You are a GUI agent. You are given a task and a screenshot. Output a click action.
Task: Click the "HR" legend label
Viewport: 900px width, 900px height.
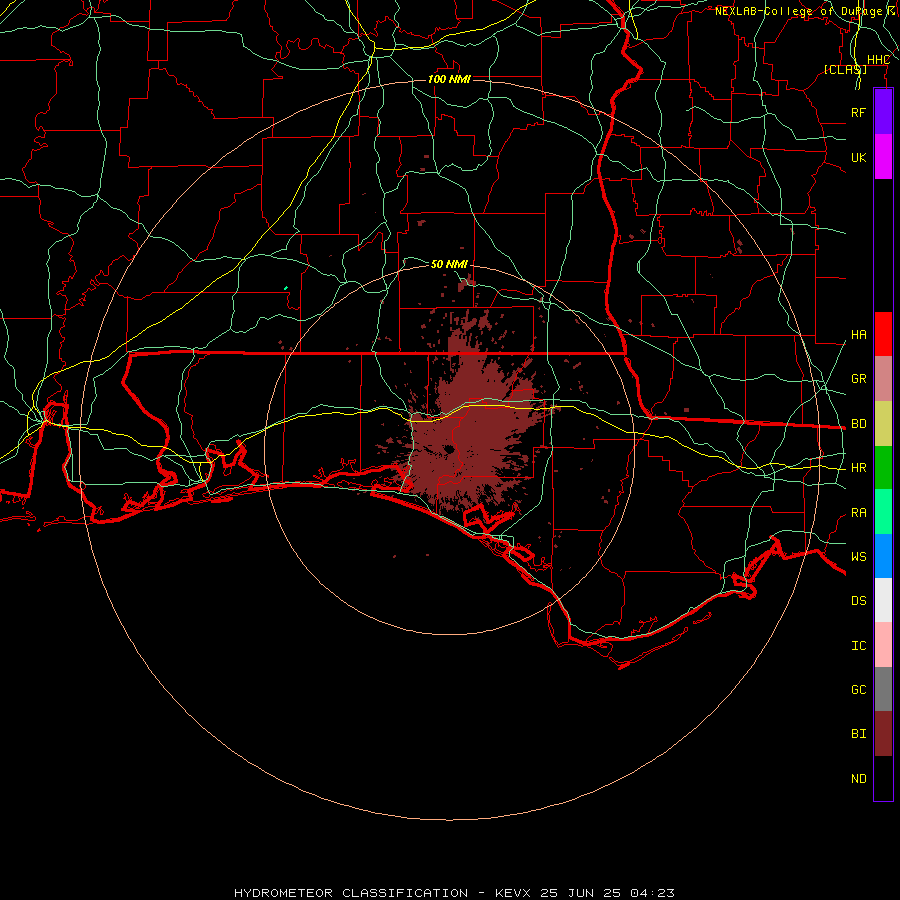(x=859, y=468)
